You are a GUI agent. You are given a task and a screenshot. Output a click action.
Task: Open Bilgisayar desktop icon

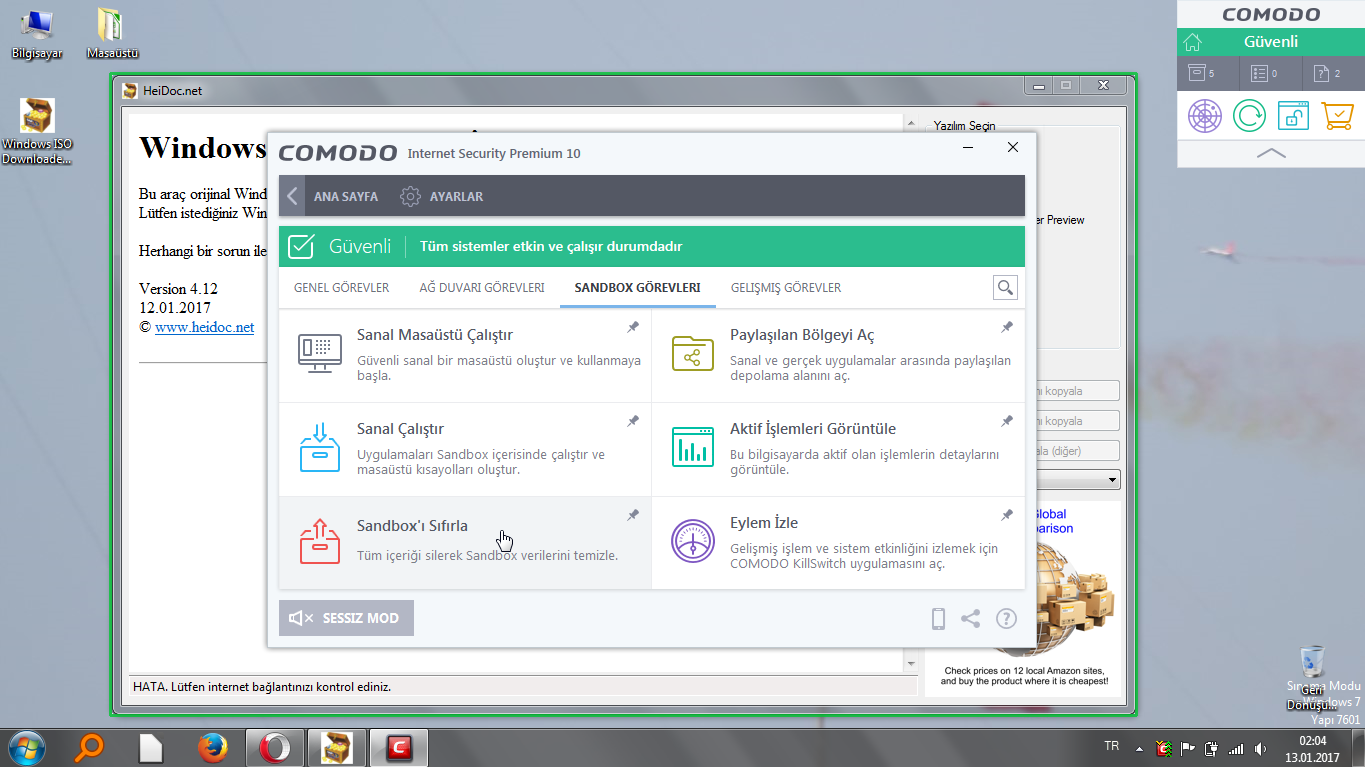[x=37, y=35]
